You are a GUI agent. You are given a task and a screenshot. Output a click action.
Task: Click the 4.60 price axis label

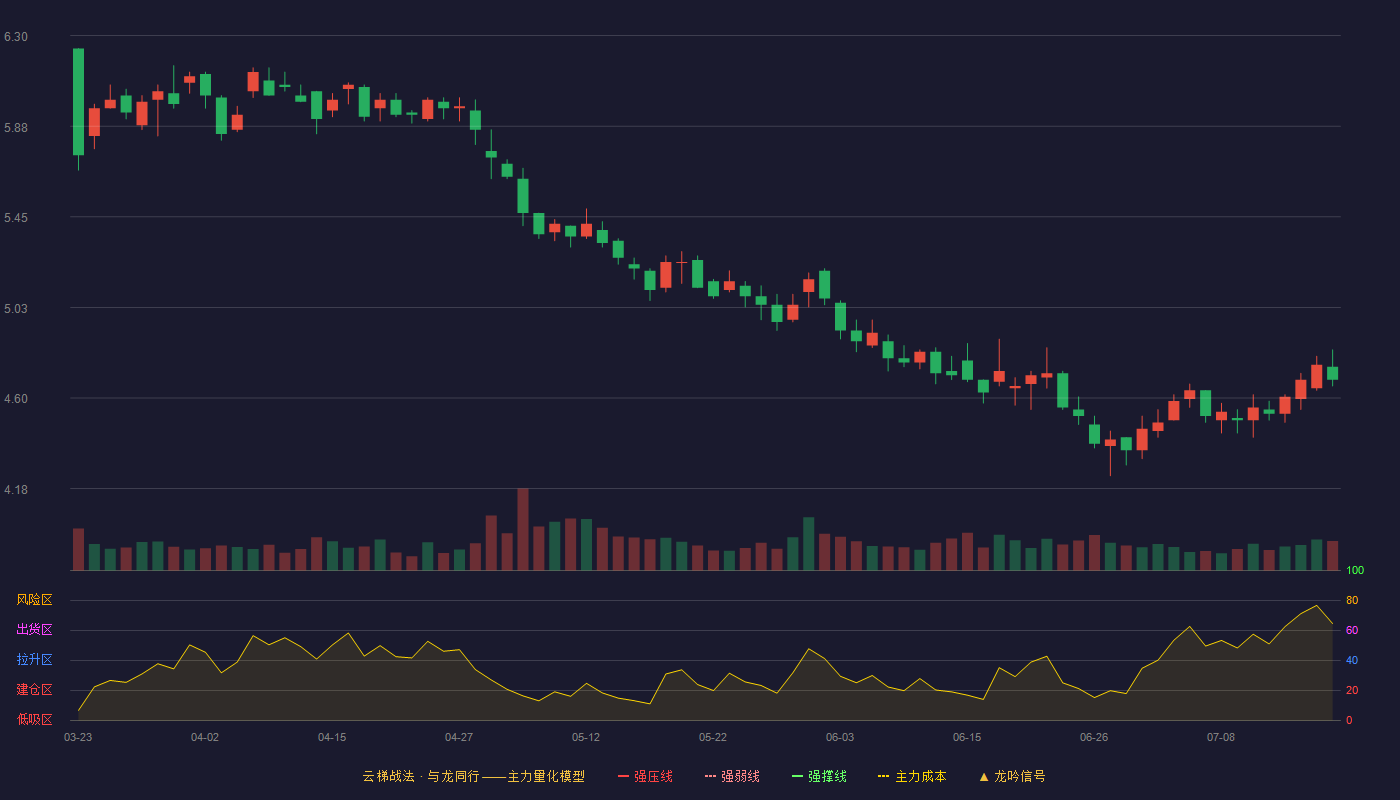(16, 398)
